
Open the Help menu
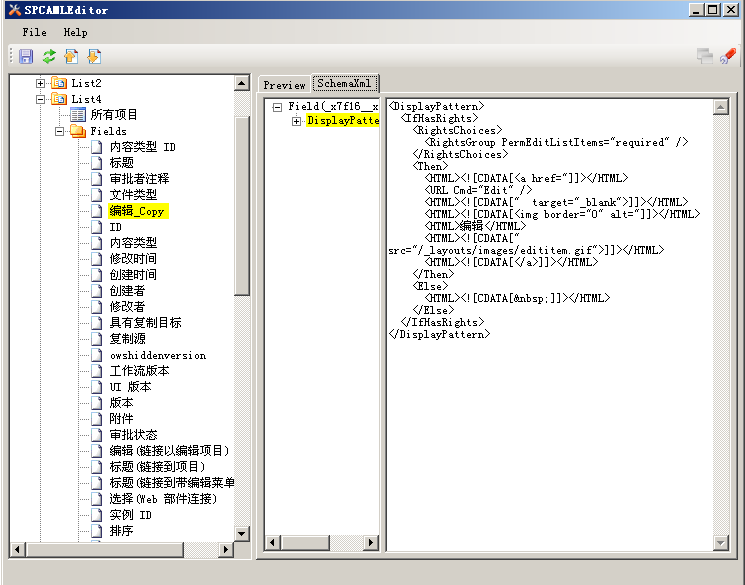click(76, 32)
